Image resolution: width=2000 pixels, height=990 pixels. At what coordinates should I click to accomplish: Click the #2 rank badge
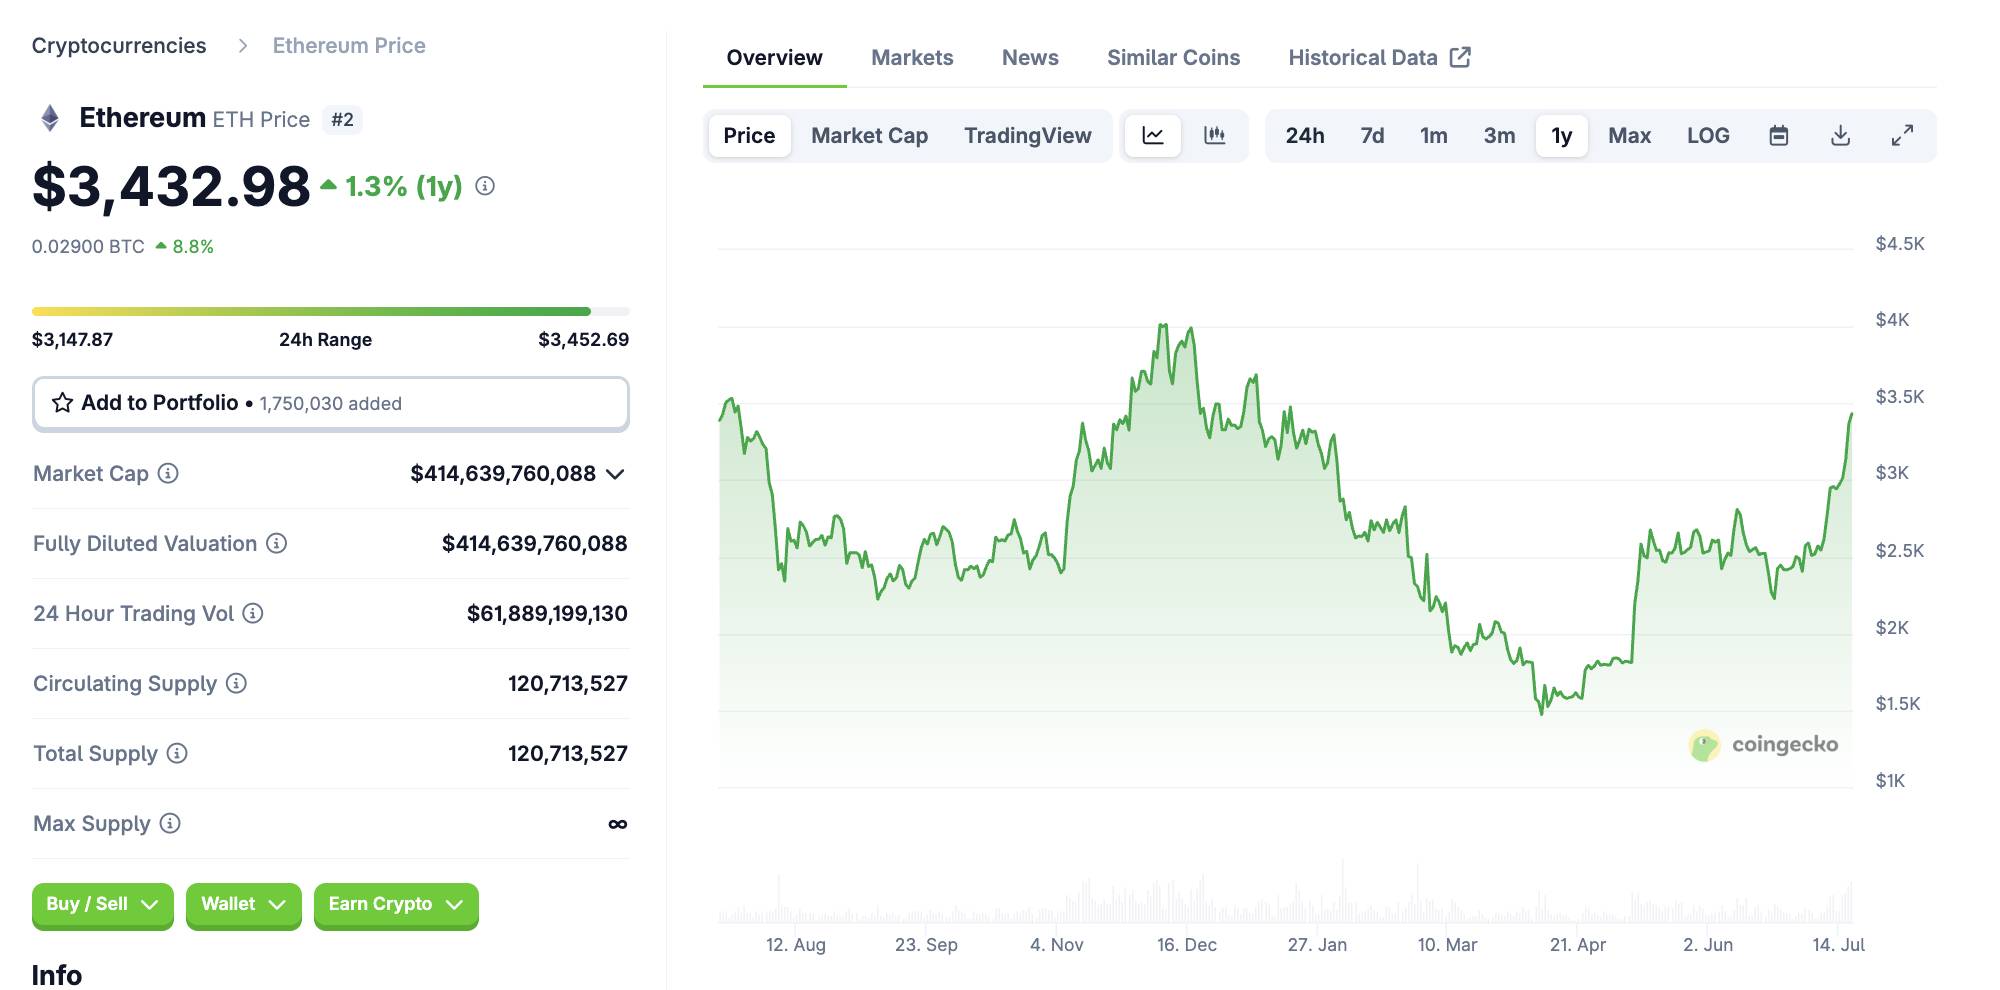point(342,120)
